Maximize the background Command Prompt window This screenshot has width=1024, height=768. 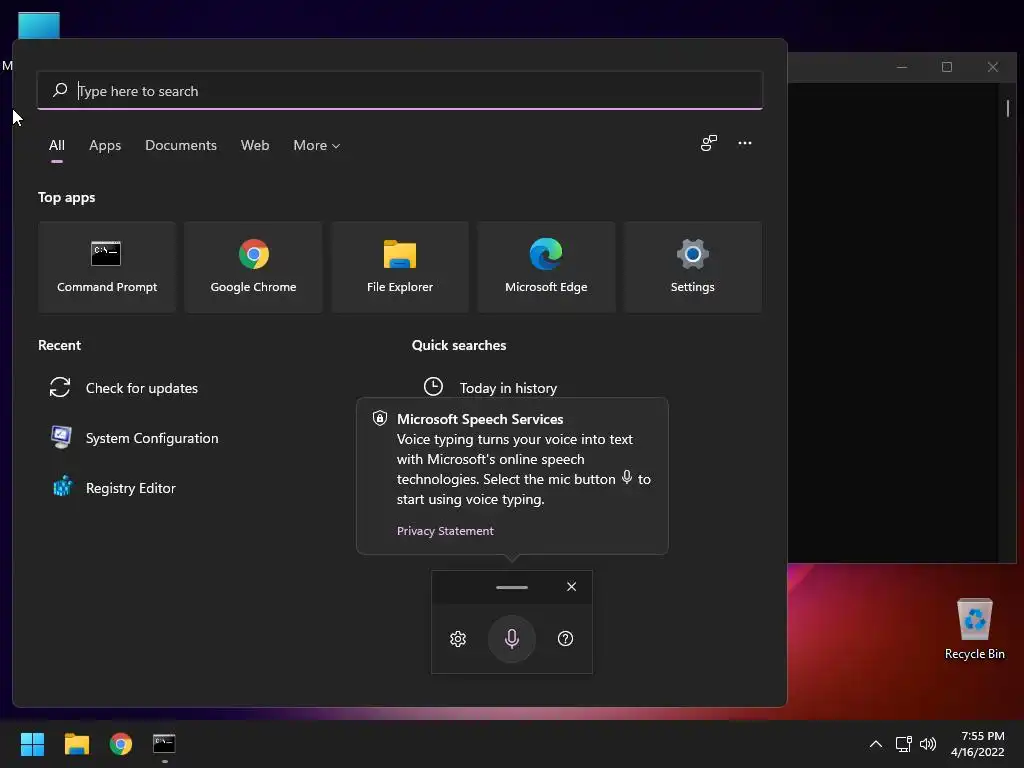(947, 67)
